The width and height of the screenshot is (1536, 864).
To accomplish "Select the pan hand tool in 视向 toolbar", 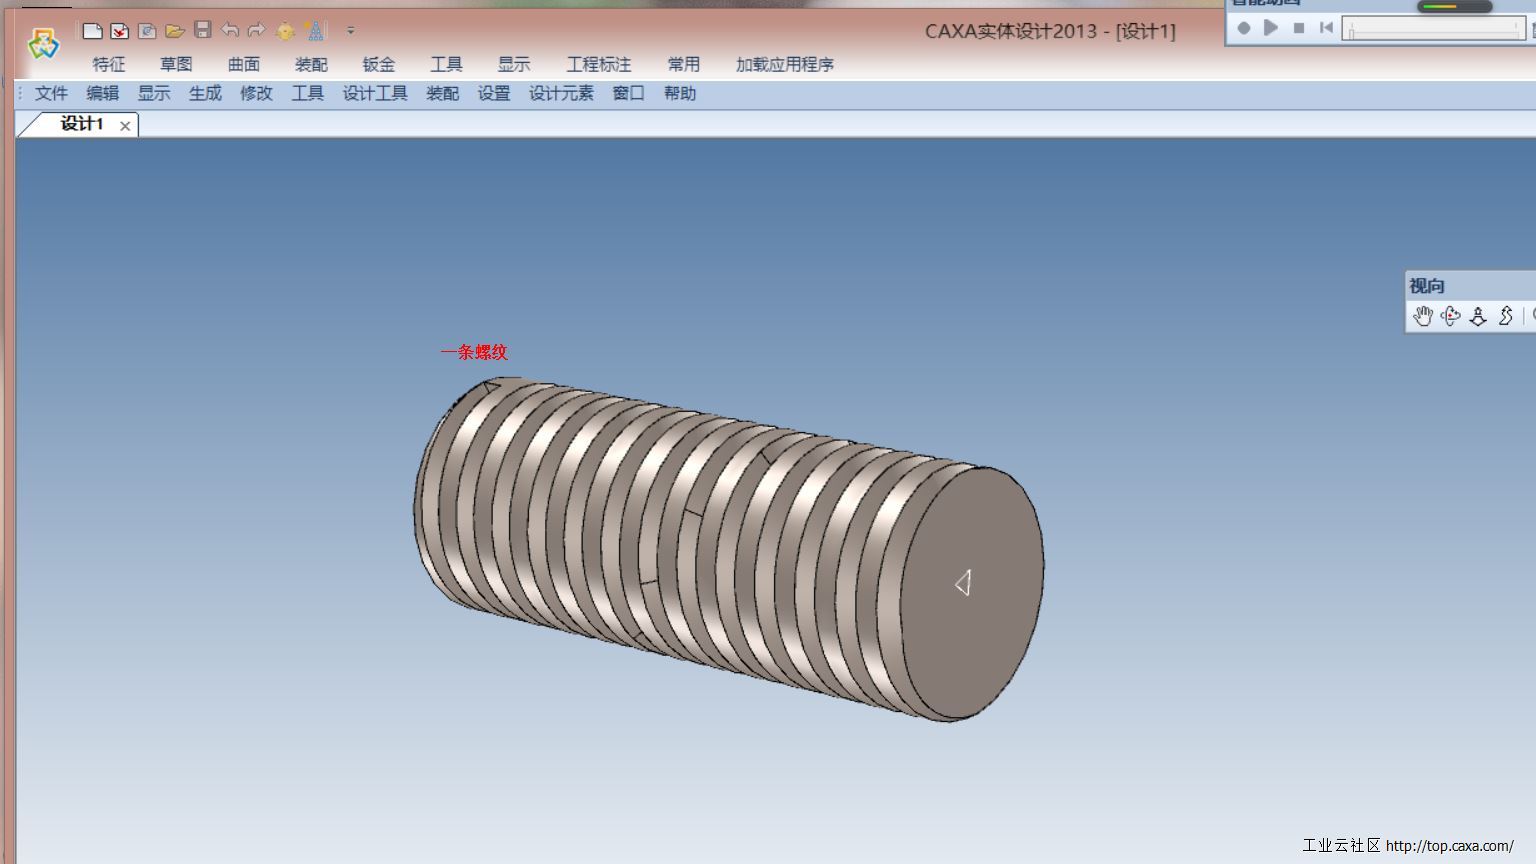I will click(1423, 316).
